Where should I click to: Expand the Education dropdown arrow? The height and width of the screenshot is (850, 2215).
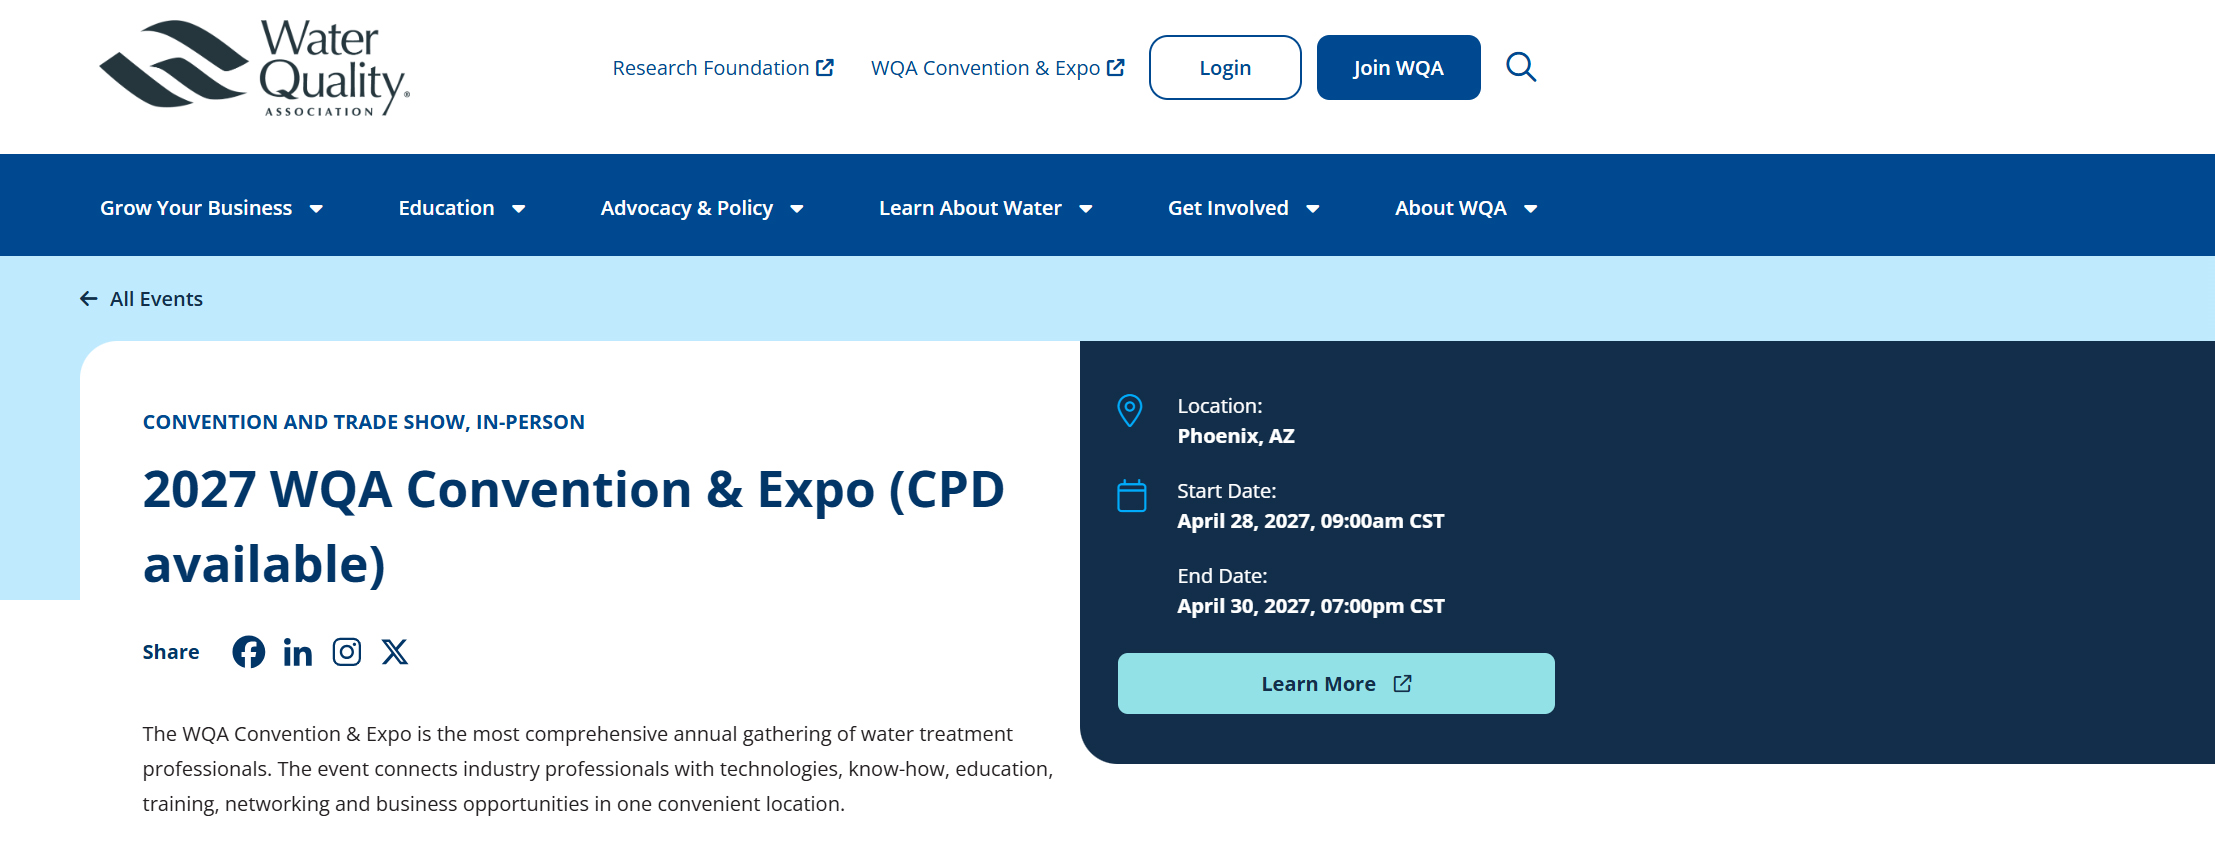tap(519, 209)
